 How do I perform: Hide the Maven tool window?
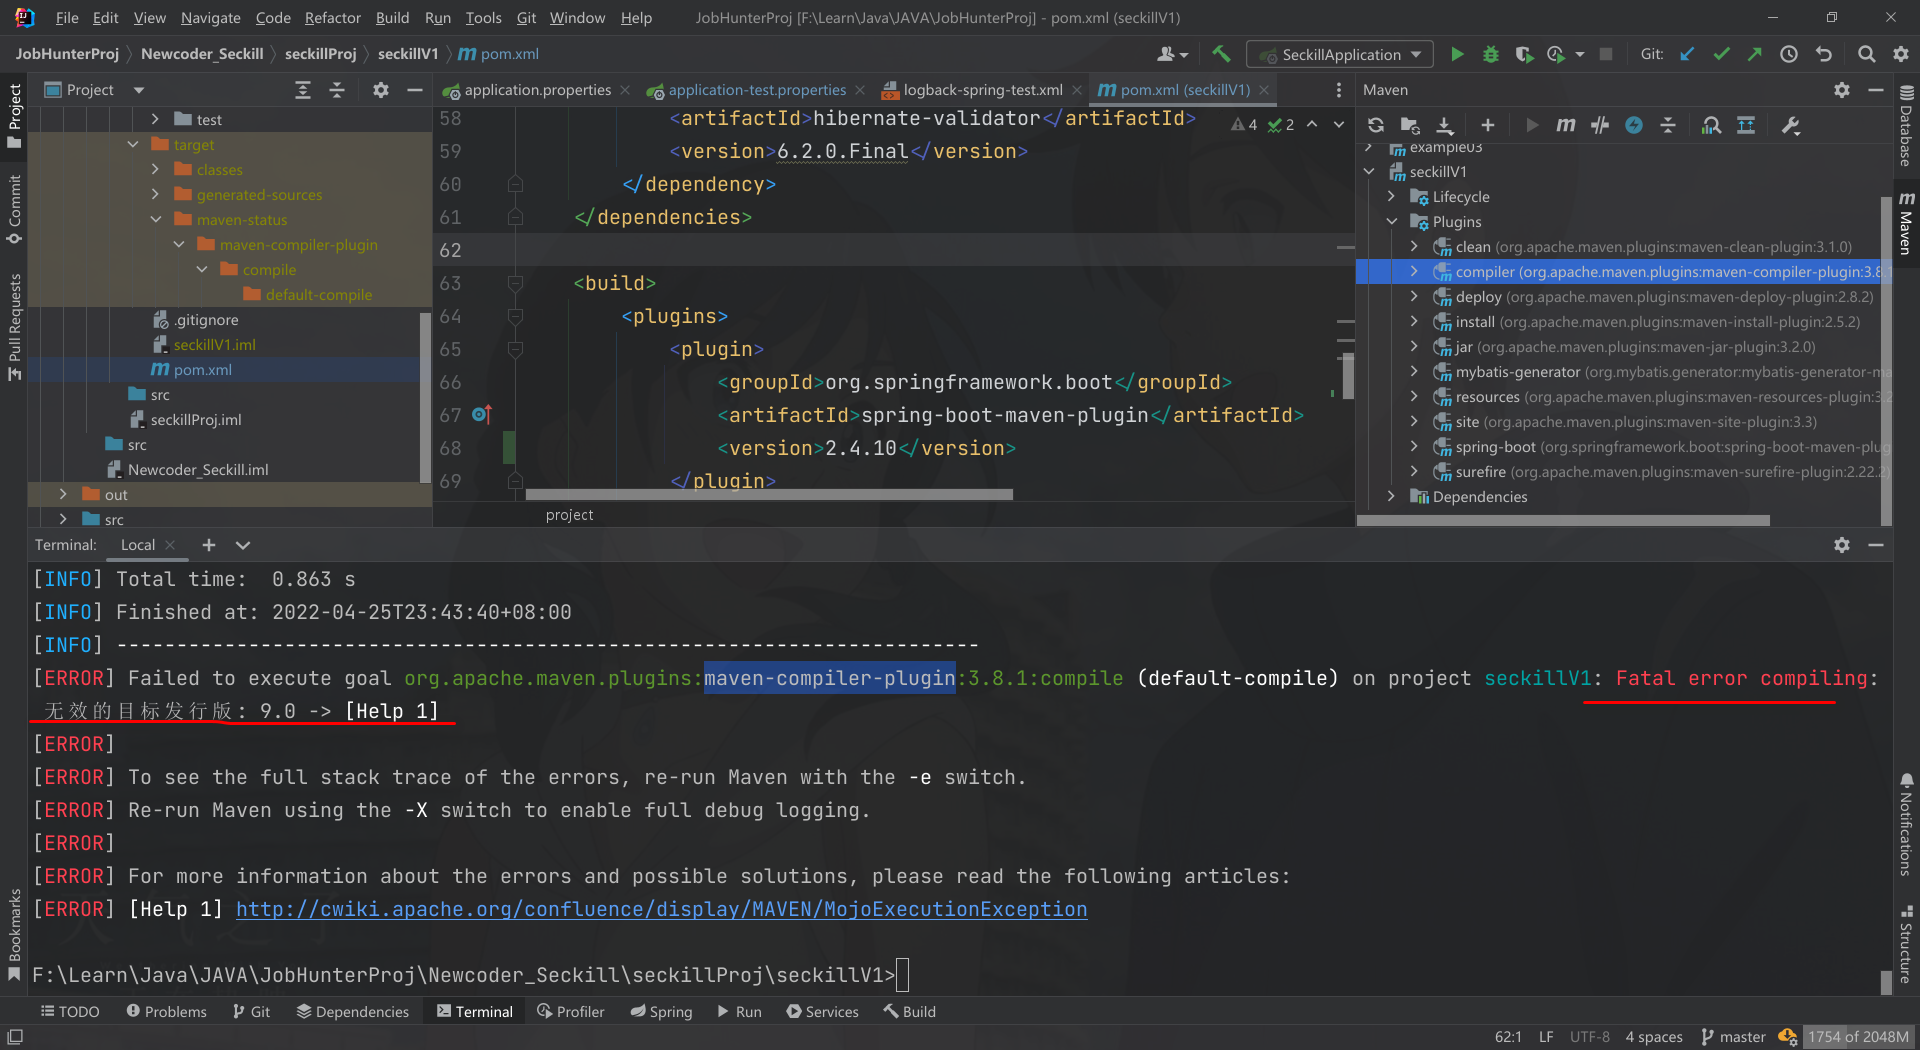1876,90
